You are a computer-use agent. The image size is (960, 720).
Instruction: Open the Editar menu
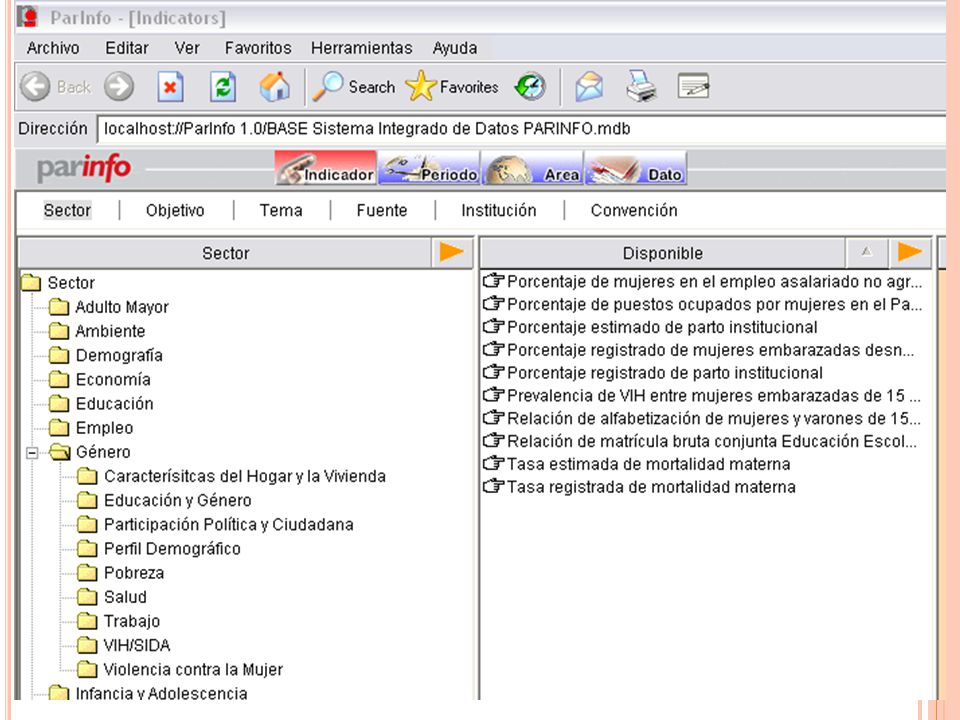pyautogui.click(x=127, y=48)
